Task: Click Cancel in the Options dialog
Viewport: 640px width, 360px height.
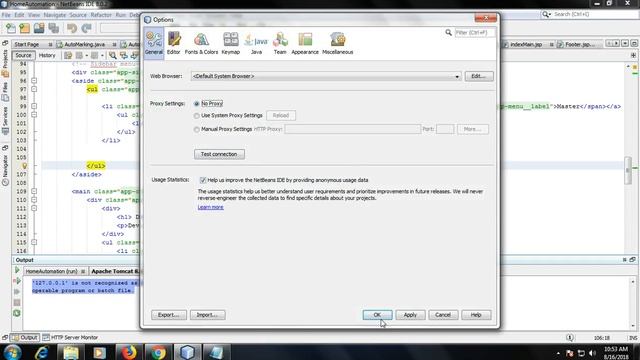Action: pyautogui.click(x=443, y=315)
